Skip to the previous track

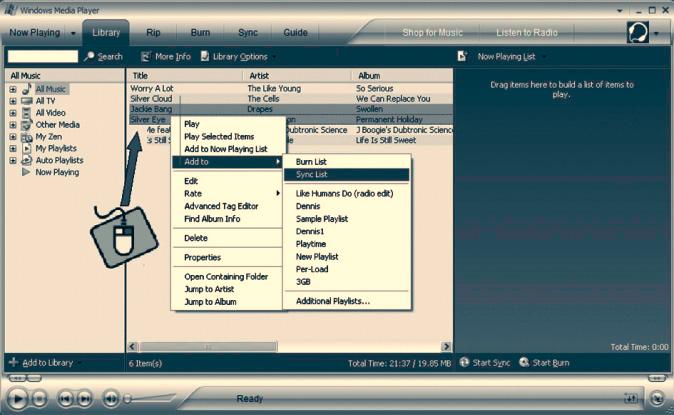click(65, 399)
